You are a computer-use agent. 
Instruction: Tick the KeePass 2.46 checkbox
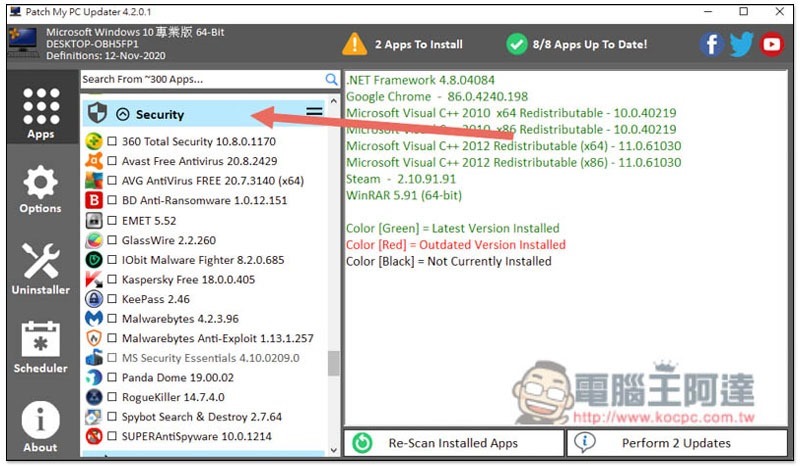tap(112, 299)
